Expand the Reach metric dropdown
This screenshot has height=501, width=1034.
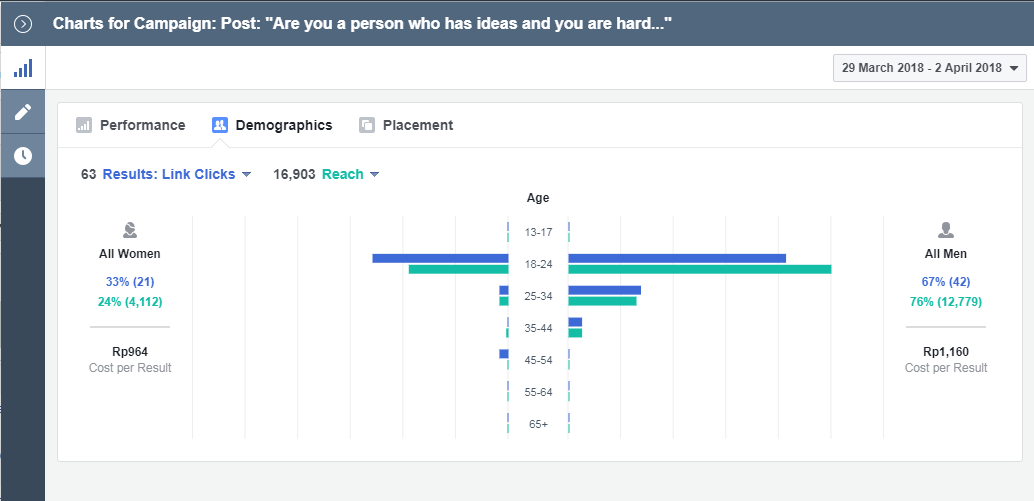coord(350,175)
